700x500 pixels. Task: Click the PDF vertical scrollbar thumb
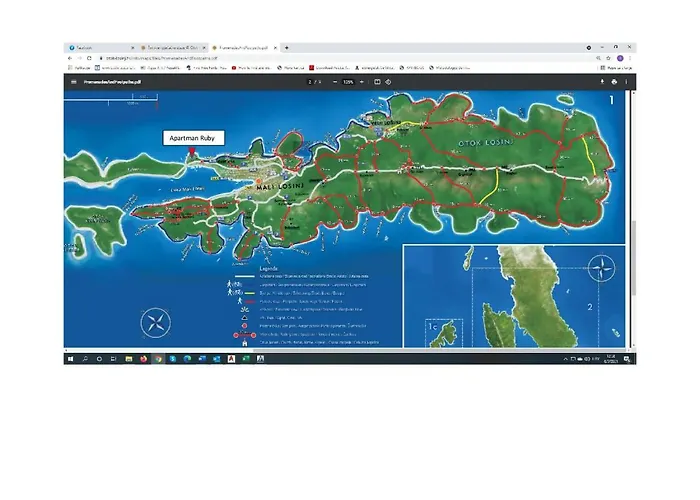[633, 258]
